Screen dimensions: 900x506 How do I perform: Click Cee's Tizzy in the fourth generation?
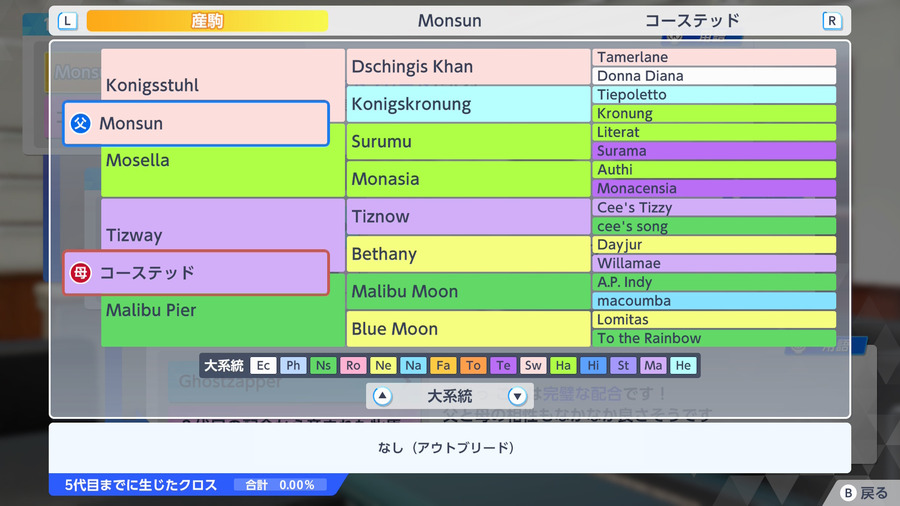pyautogui.click(x=714, y=207)
